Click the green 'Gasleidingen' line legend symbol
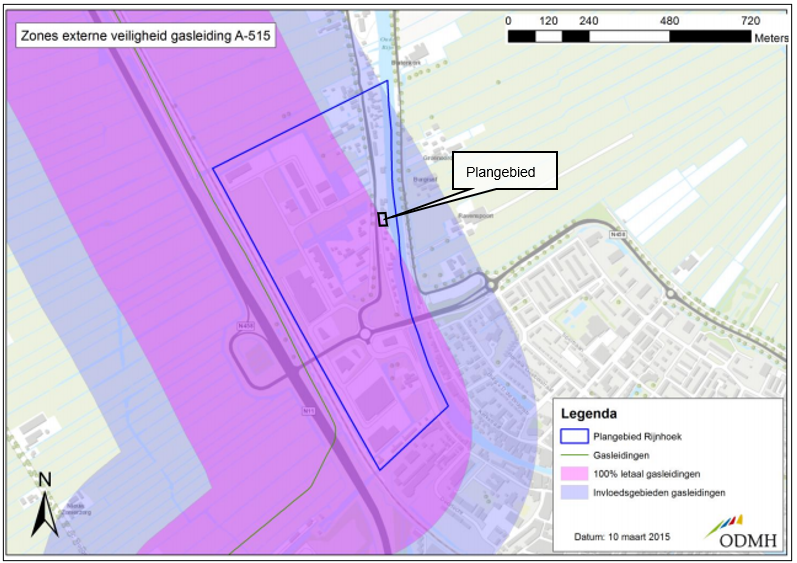This screenshot has width=797, height=563. pyautogui.click(x=574, y=455)
